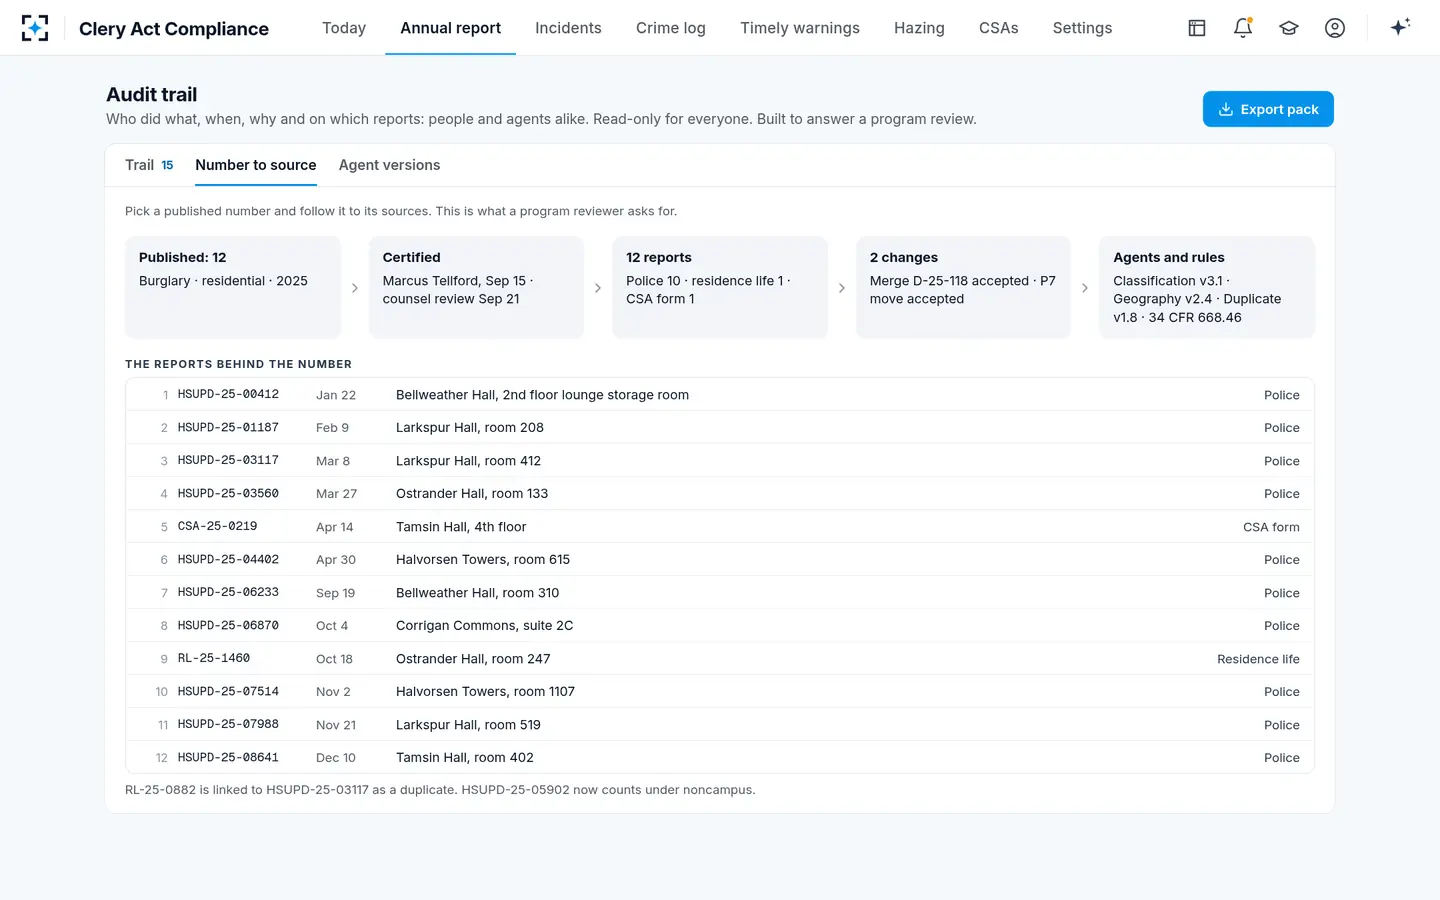Open the Agent versions sub-tab
Screen dimensions: 1440x900
[x=389, y=165]
